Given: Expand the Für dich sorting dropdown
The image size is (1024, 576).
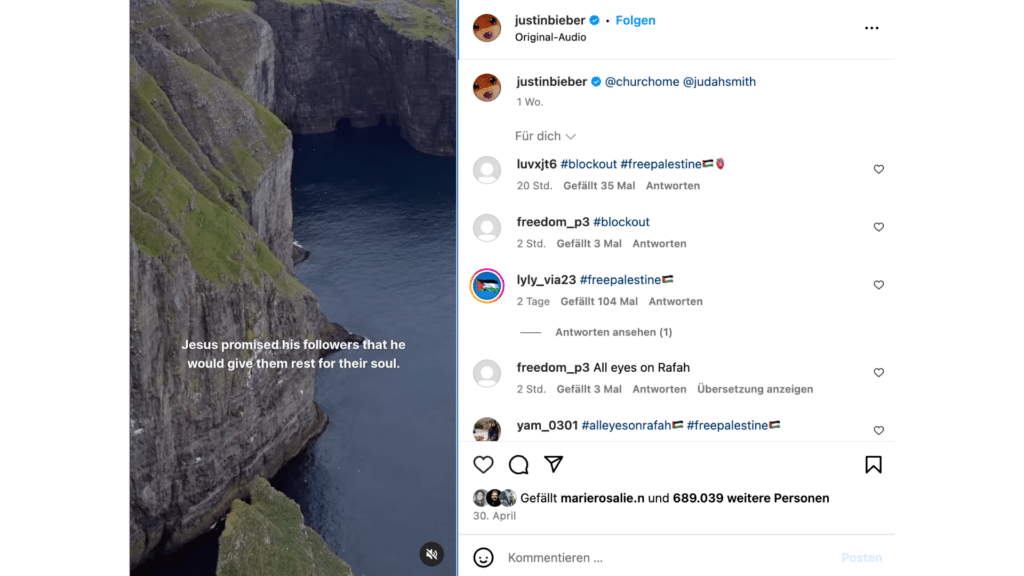Looking at the screenshot, I should (x=545, y=136).
